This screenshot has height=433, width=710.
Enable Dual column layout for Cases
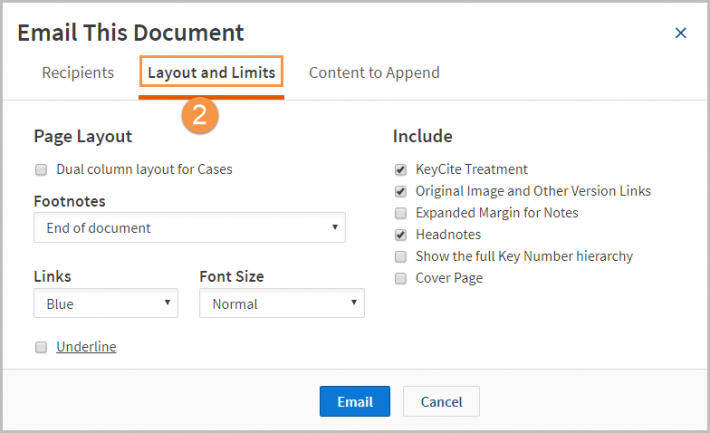(41, 170)
